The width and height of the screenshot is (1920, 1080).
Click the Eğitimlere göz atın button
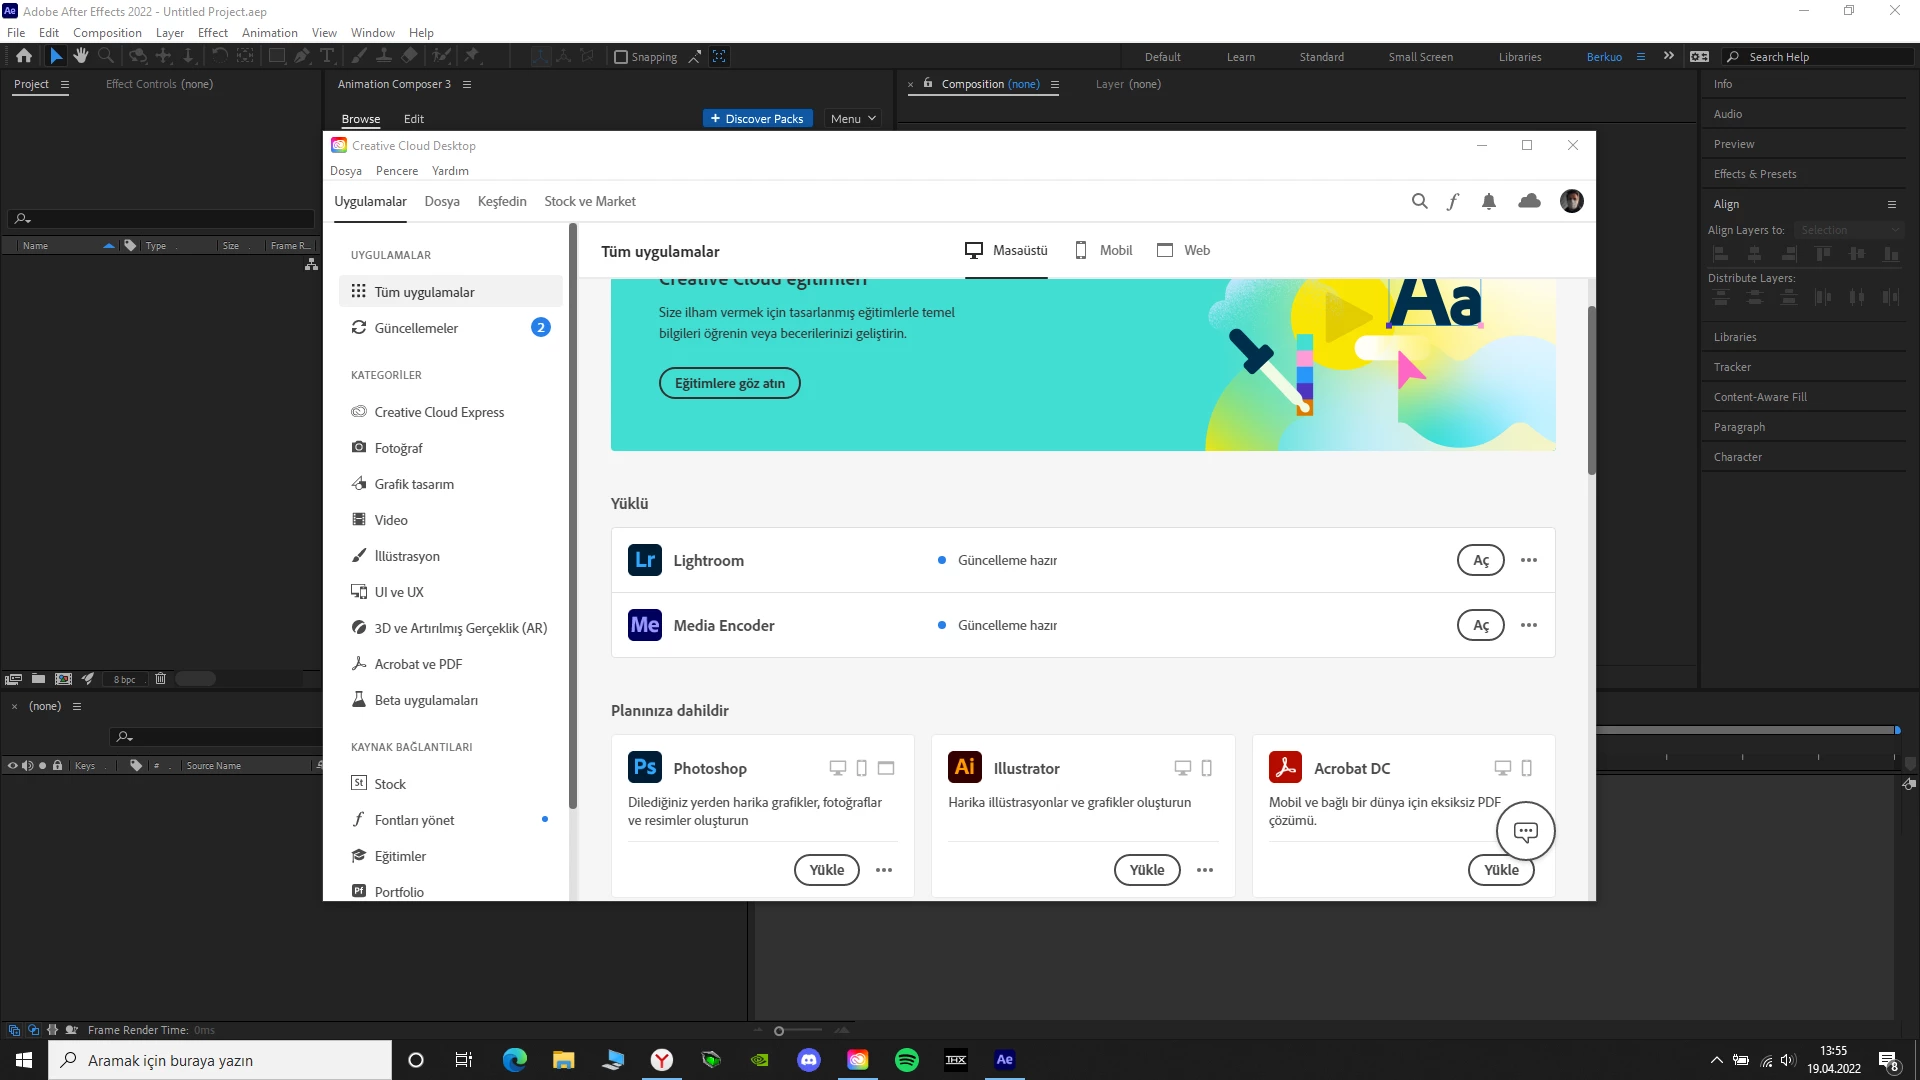point(729,383)
